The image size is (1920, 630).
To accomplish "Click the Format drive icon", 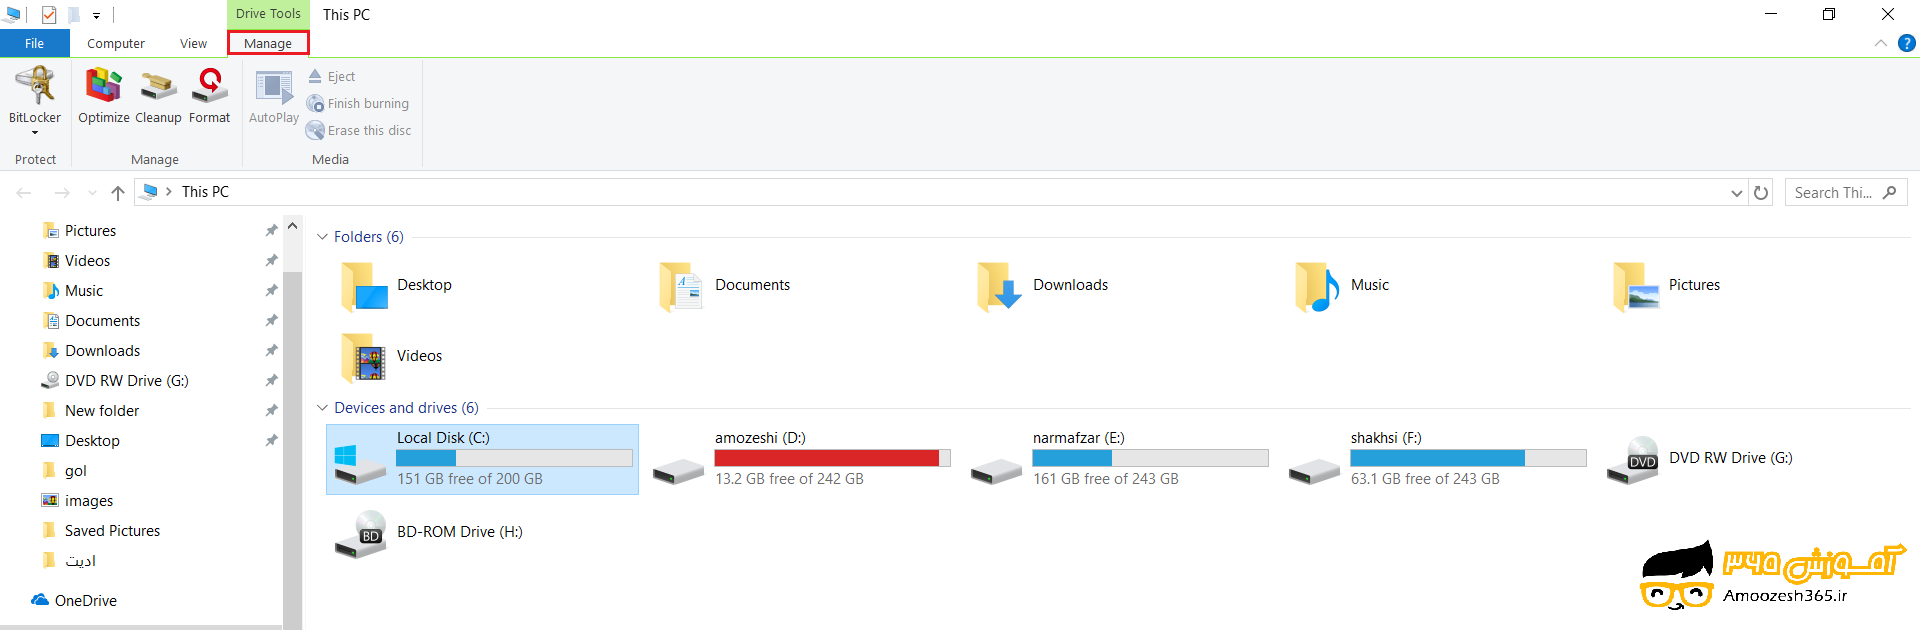I will pos(209,96).
